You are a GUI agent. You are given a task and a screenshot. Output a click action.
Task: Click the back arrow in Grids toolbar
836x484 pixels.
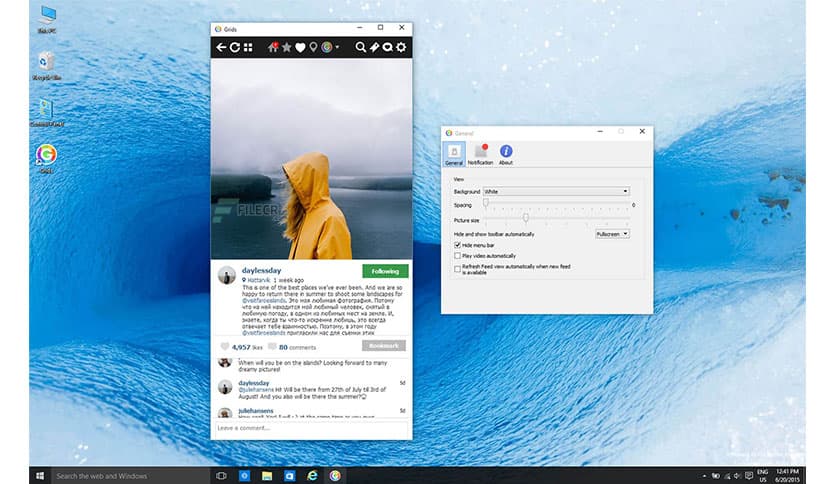221,47
